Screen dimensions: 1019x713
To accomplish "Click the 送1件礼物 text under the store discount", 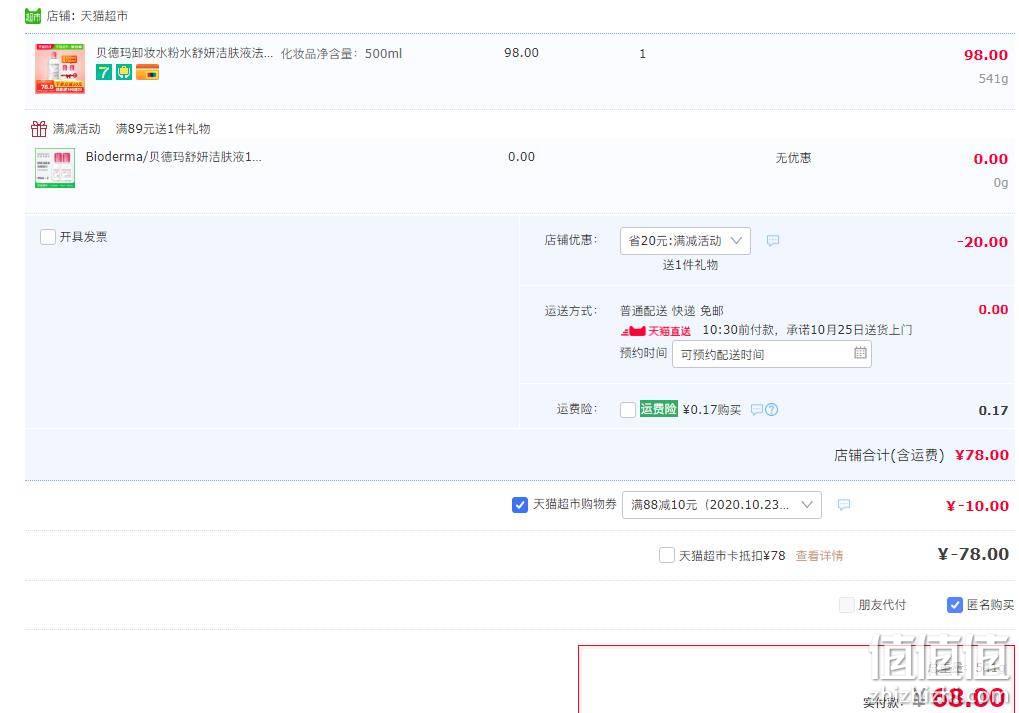I will point(690,265).
